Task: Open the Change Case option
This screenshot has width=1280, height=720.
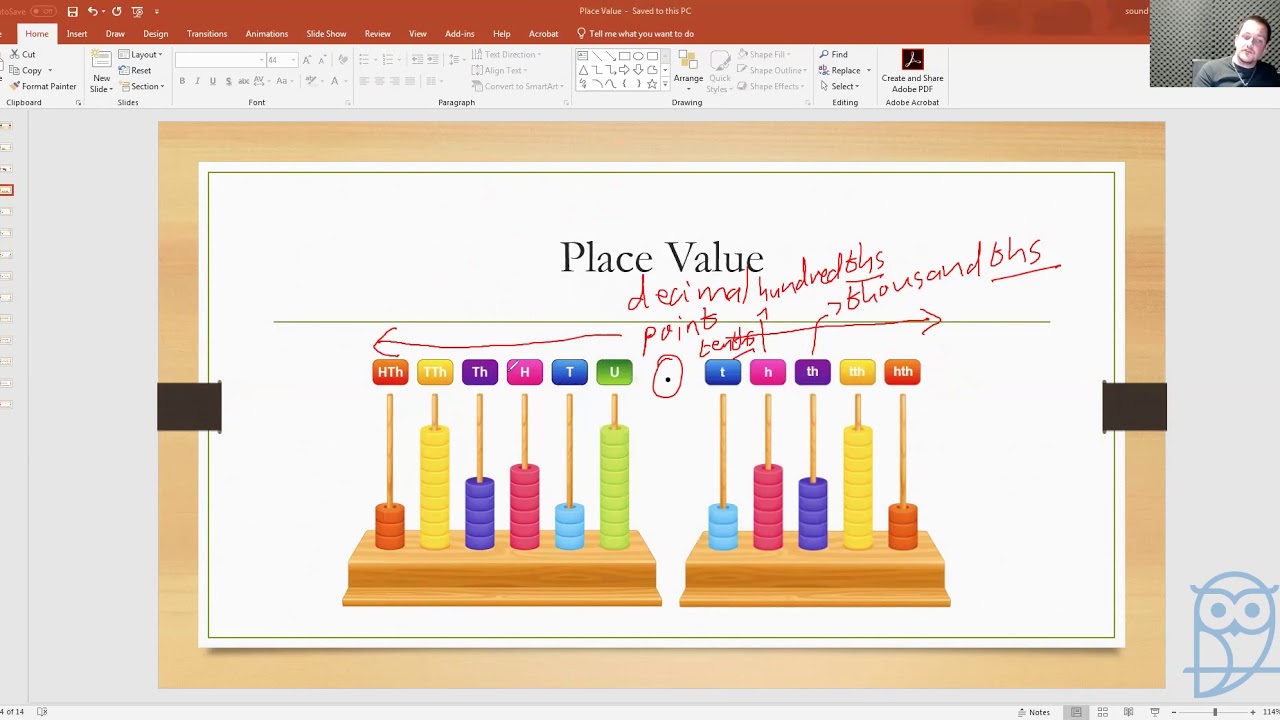Action: 284,81
